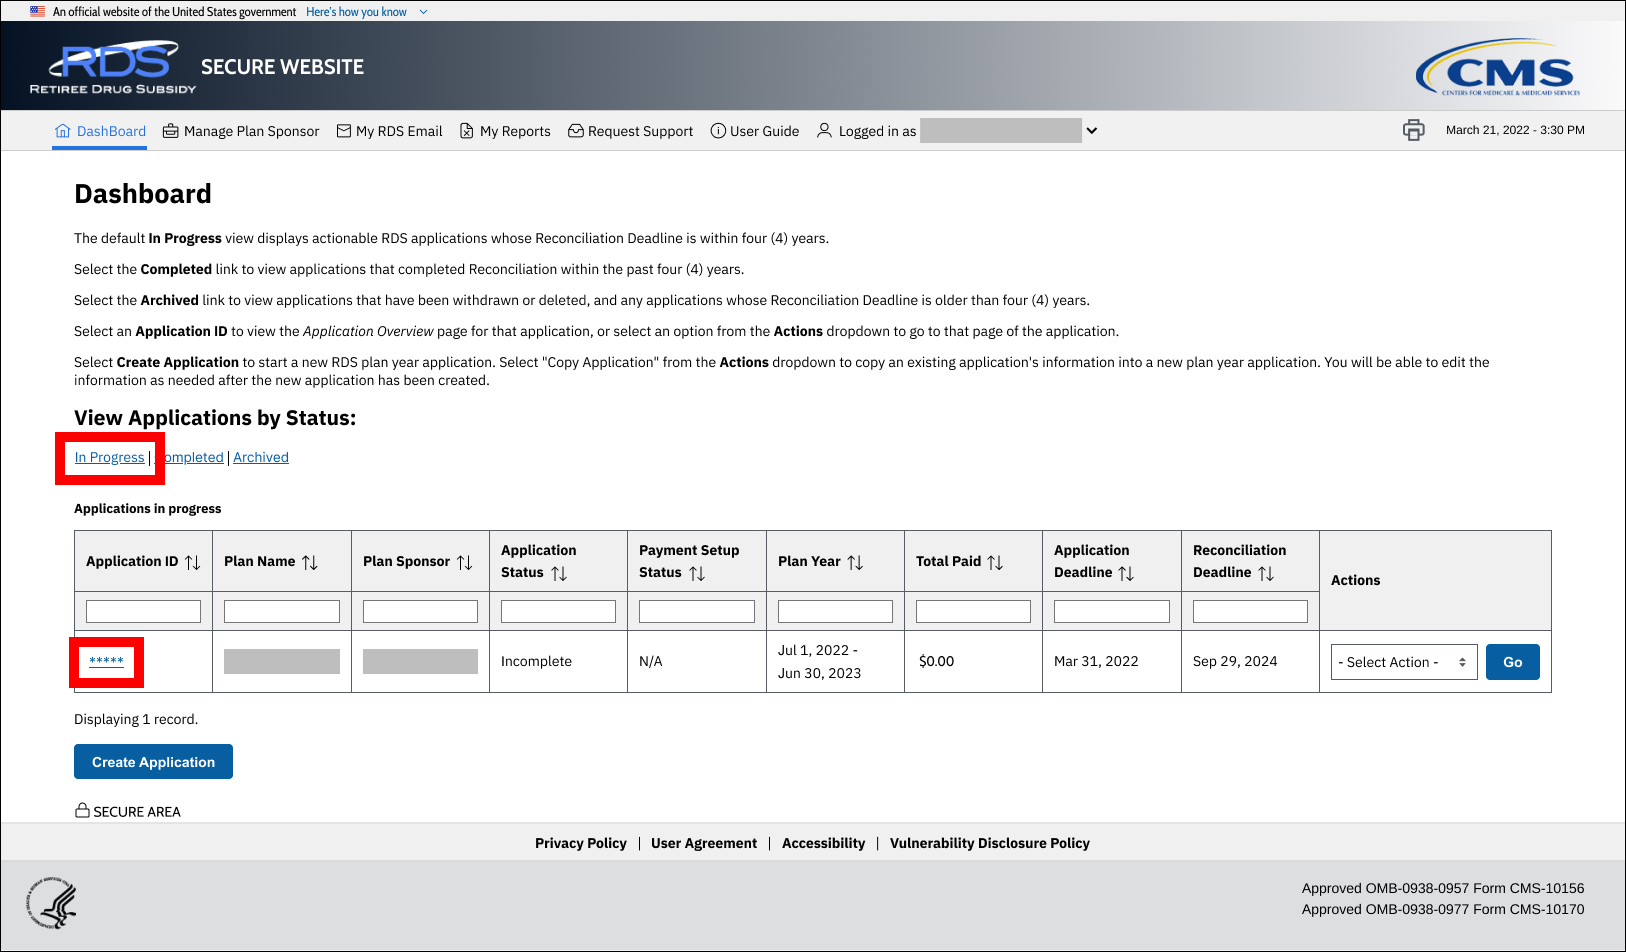Screen dimensions: 1626x952
Task: Open the Select Action dropdown
Action: (1403, 662)
